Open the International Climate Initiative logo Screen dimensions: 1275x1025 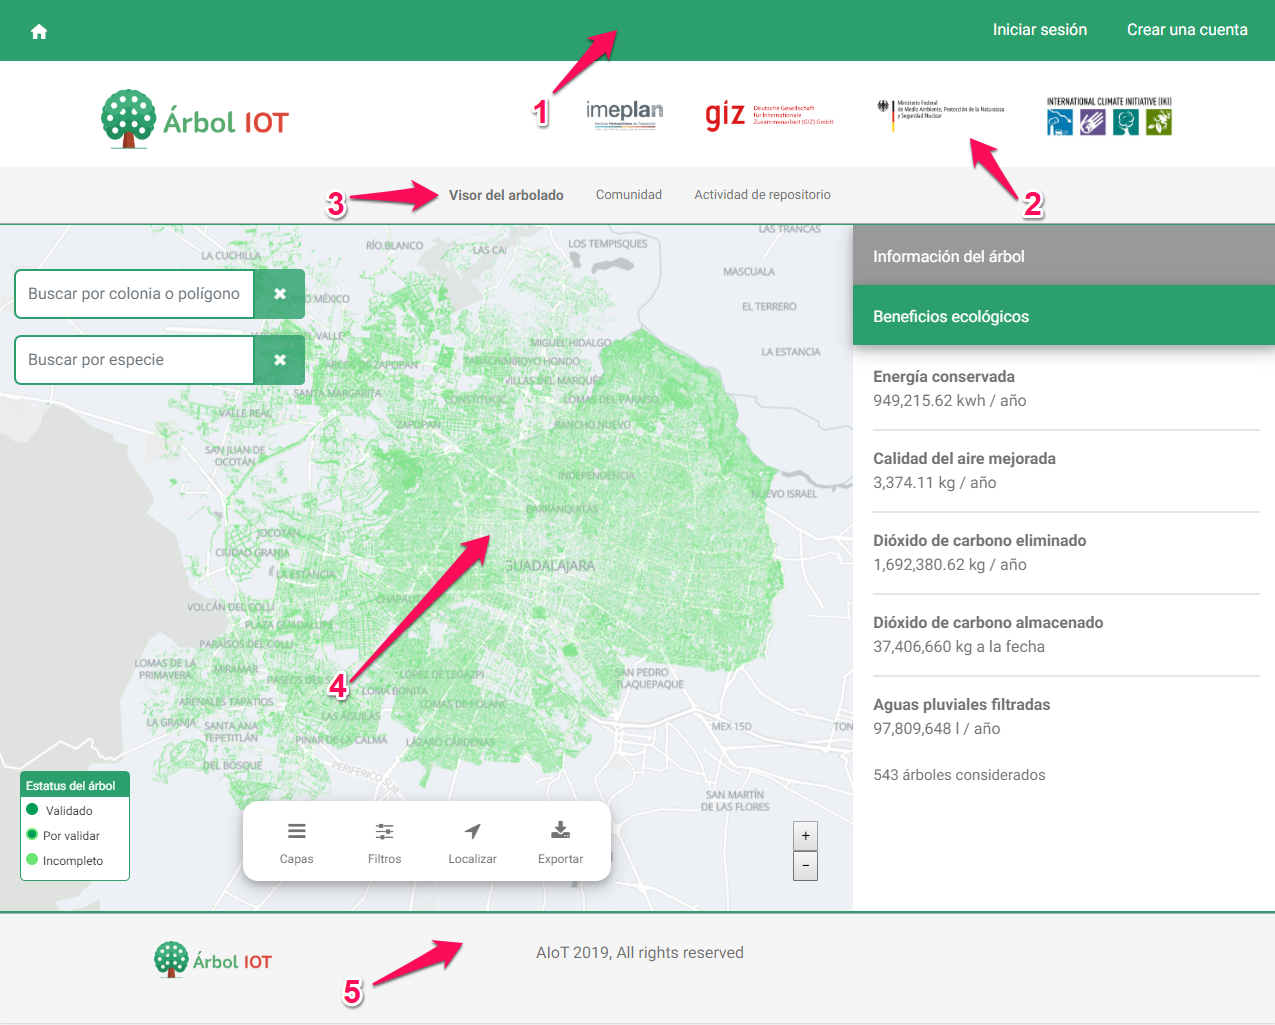pyautogui.click(x=1109, y=116)
